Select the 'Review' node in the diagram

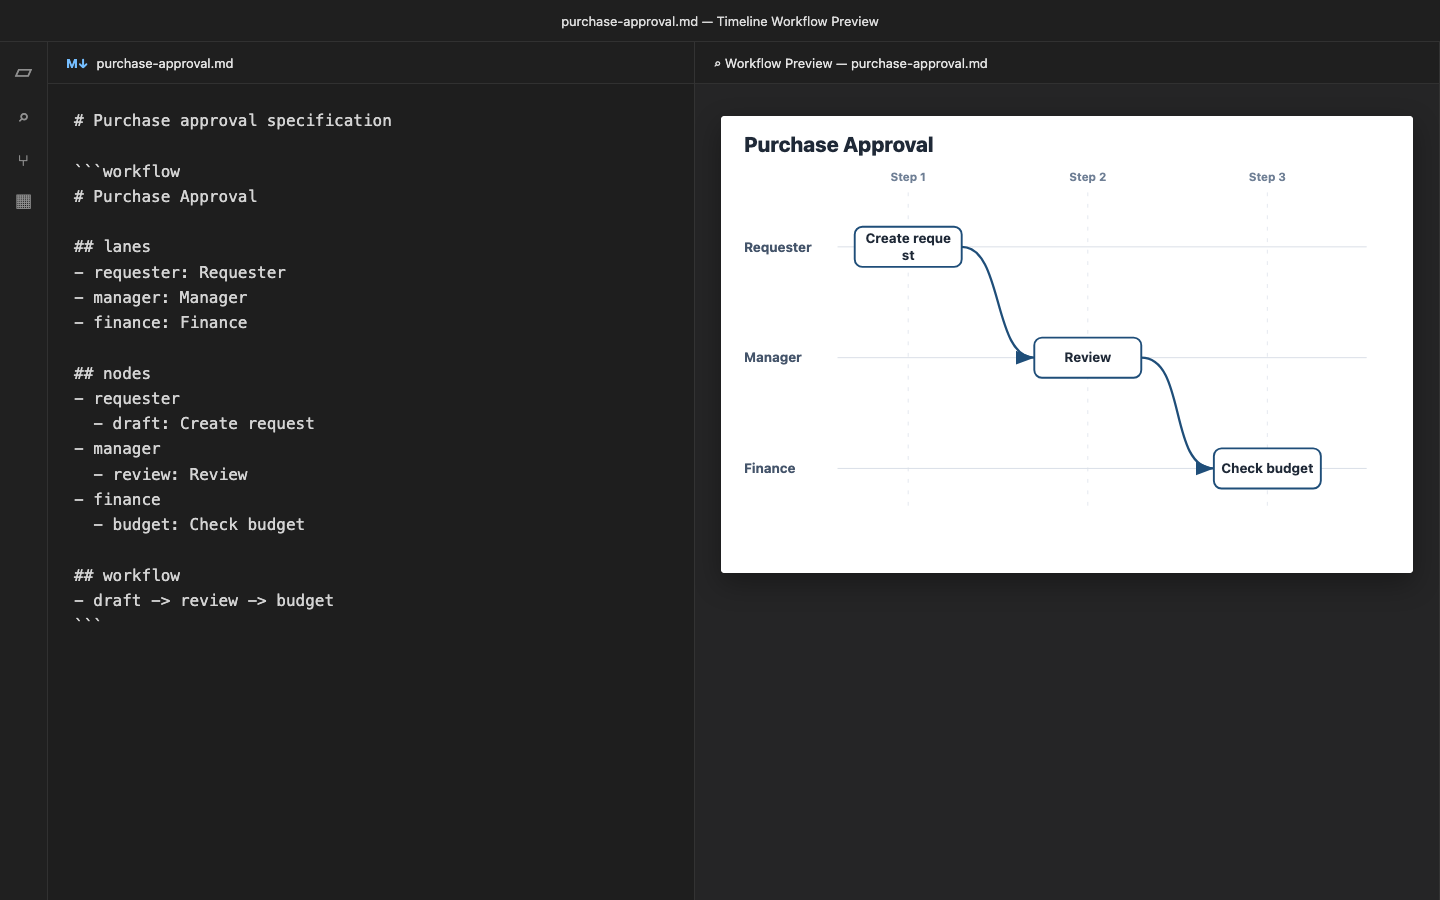[1087, 357]
